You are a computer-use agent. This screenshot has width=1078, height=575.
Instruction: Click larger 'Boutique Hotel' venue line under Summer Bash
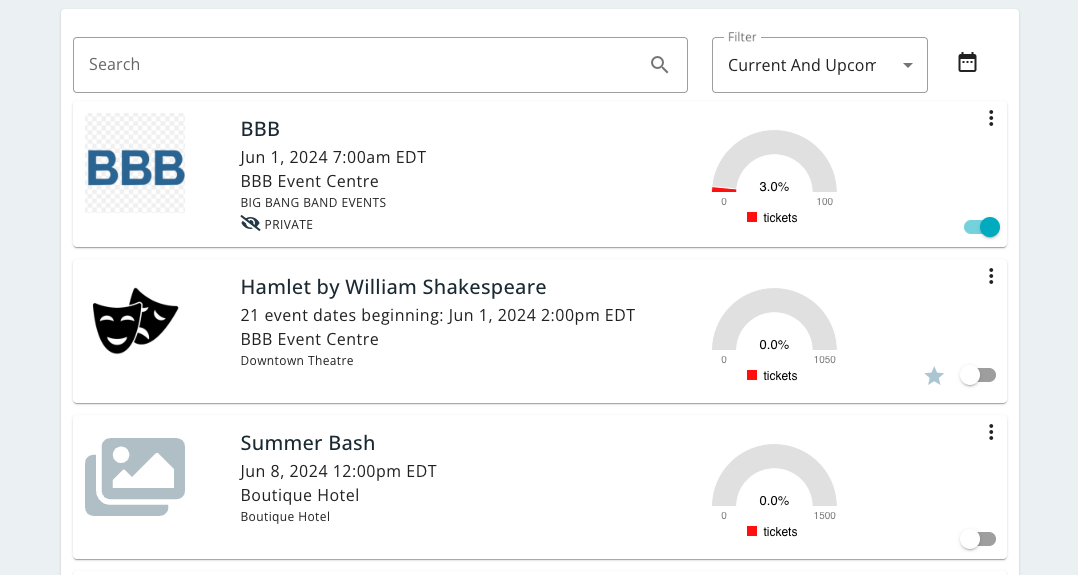point(300,495)
